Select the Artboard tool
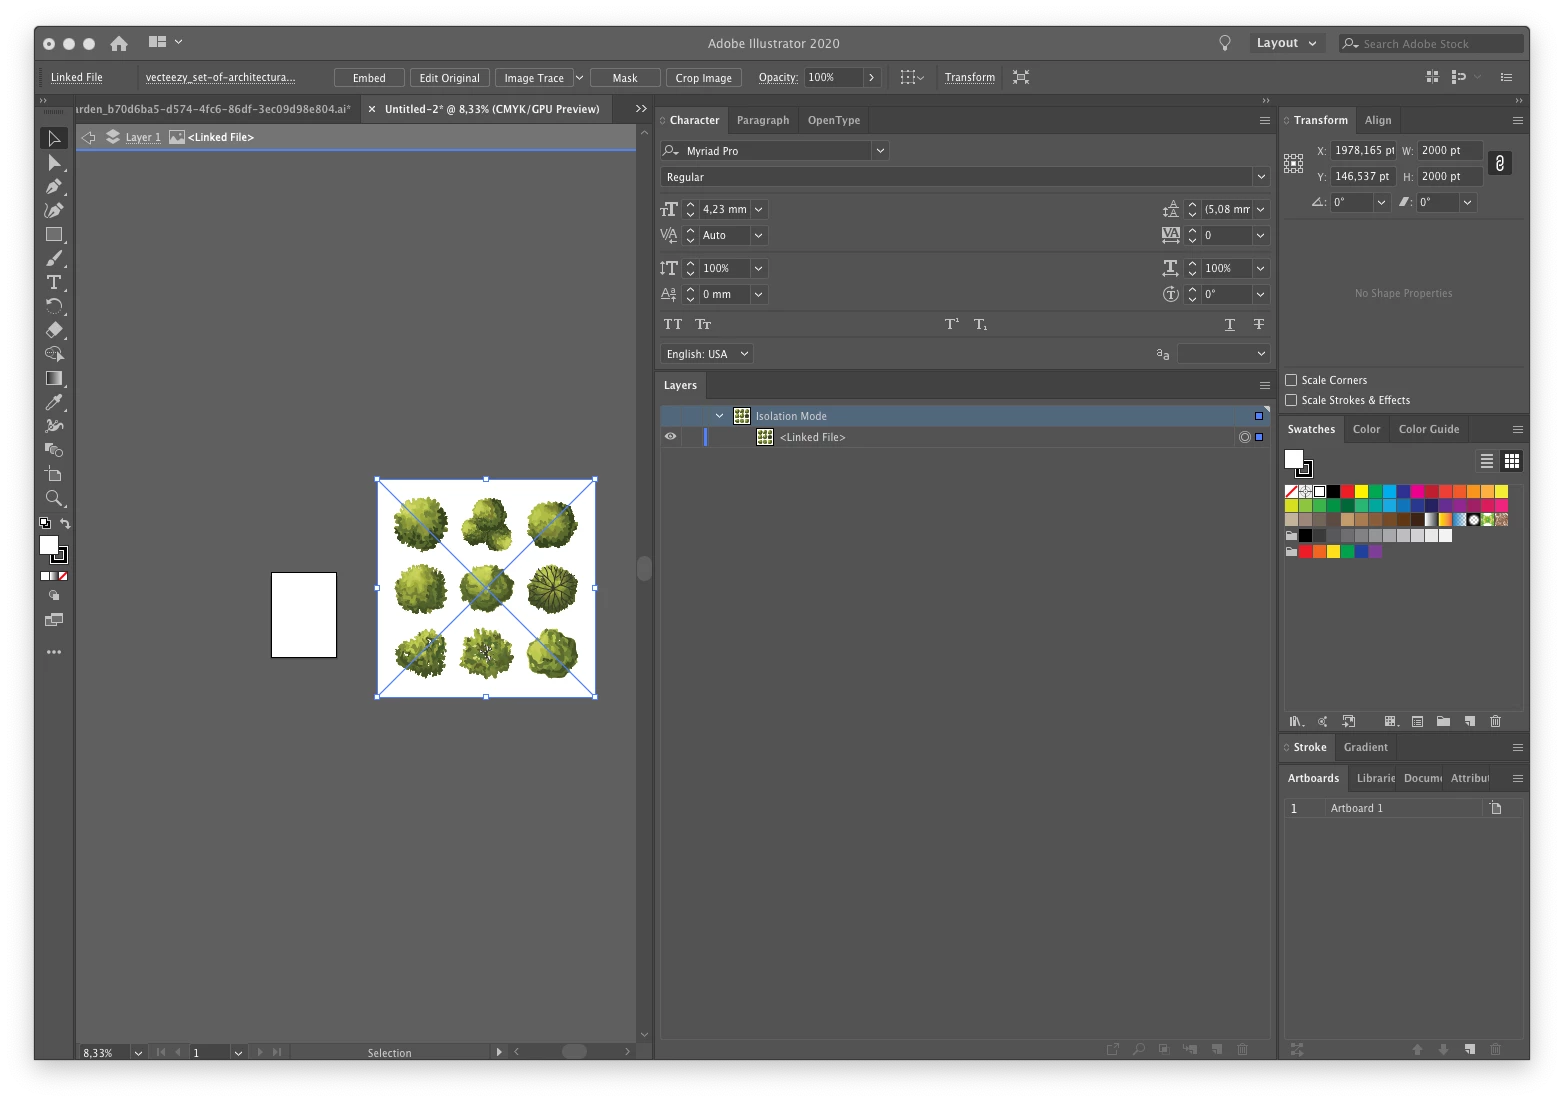Viewport: 1564px width, 1102px height. [54, 474]
